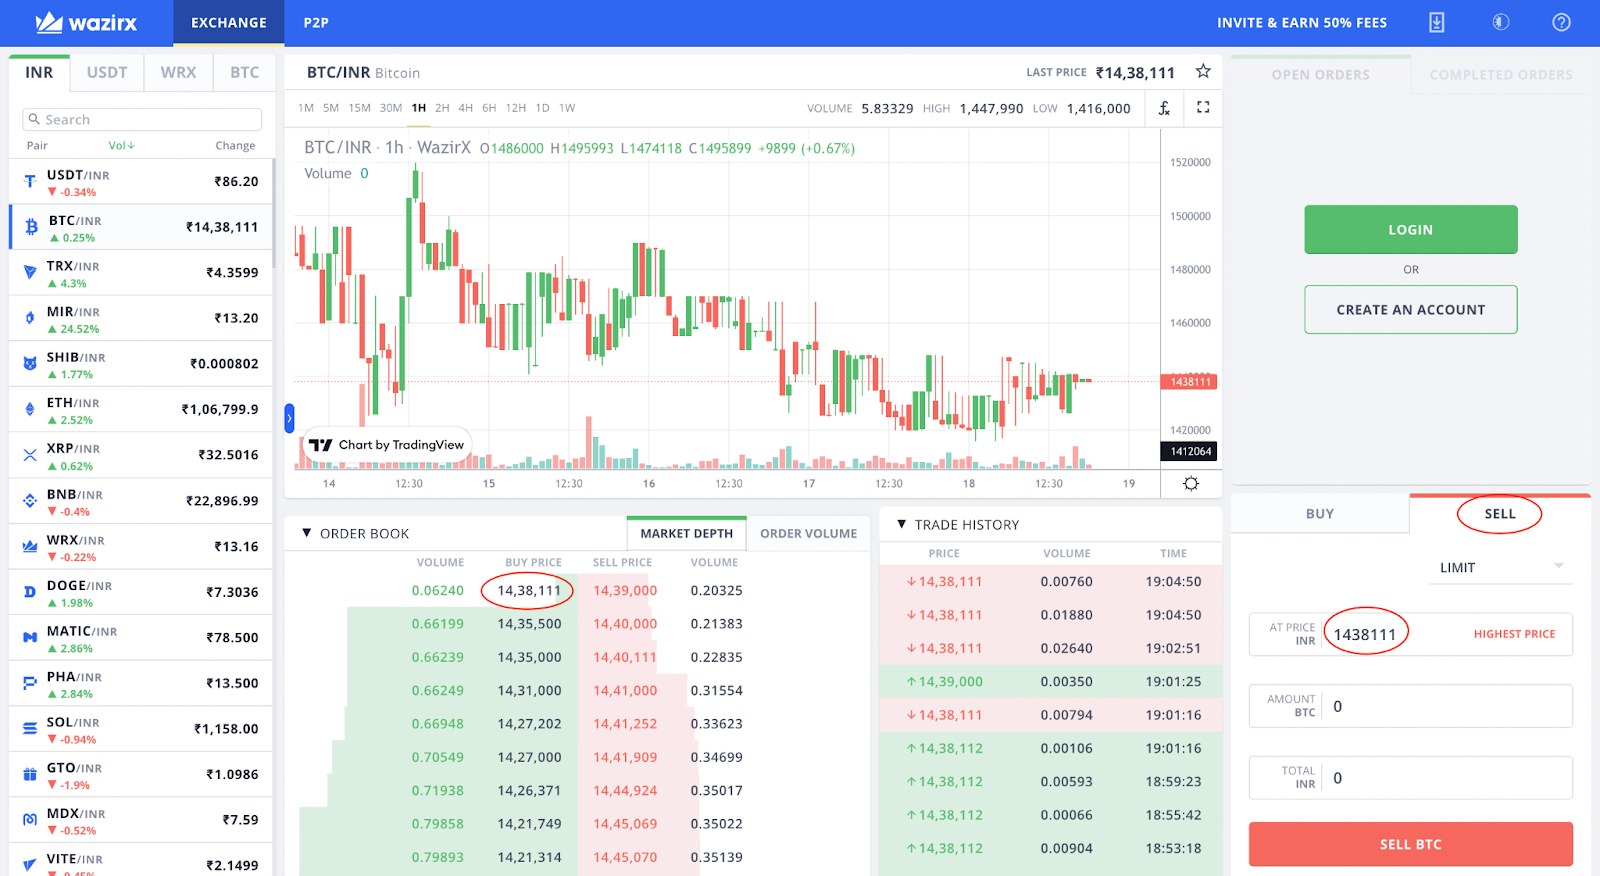1600x876 pixels.
Task: Click the GTO coin icon
Action: pos(30,775)
